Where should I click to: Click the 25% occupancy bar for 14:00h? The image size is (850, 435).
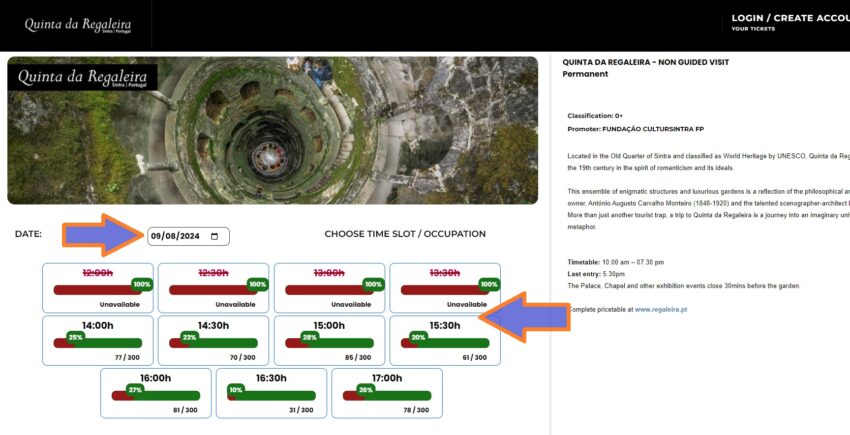pos(98,343)
